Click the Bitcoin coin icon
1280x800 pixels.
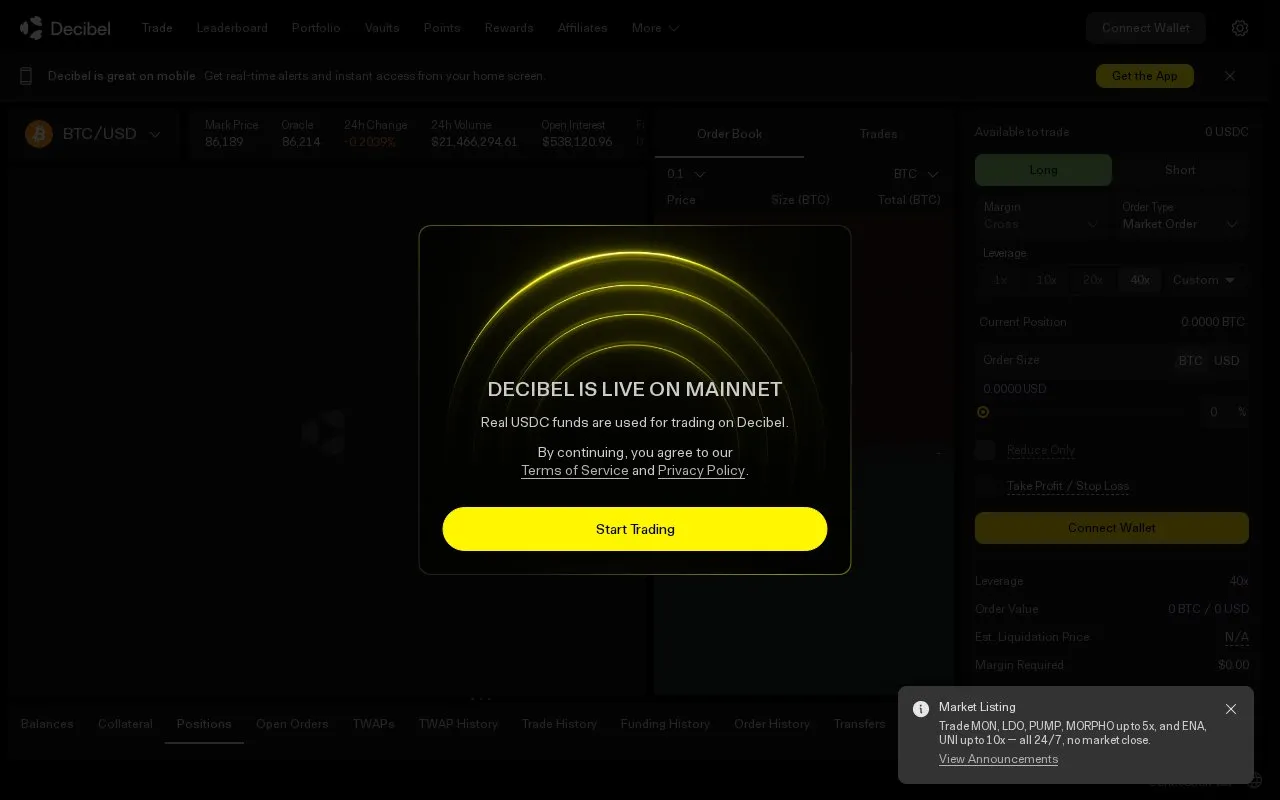pyautogui.click(x=39, y=134)
